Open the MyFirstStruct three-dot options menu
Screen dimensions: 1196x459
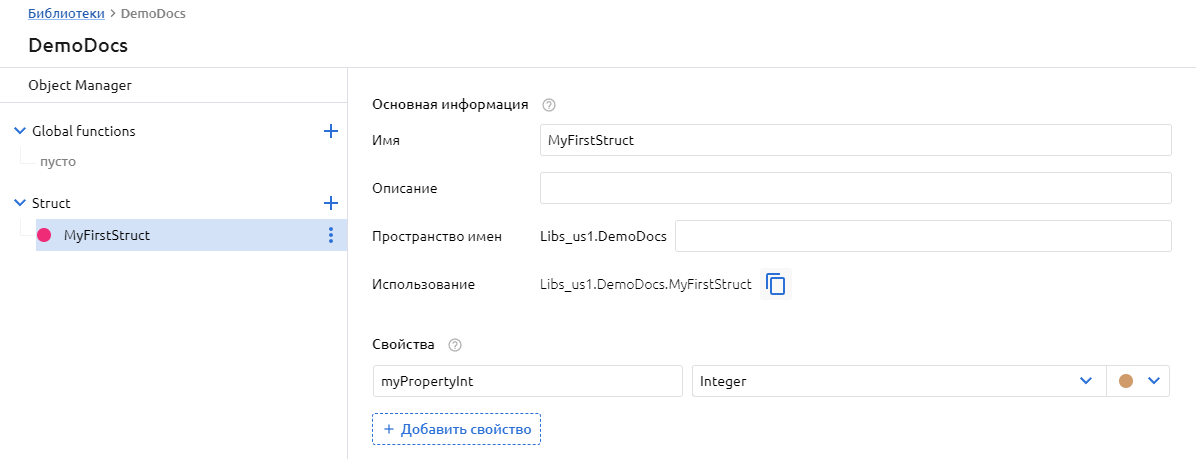click(x=331, y=235)
